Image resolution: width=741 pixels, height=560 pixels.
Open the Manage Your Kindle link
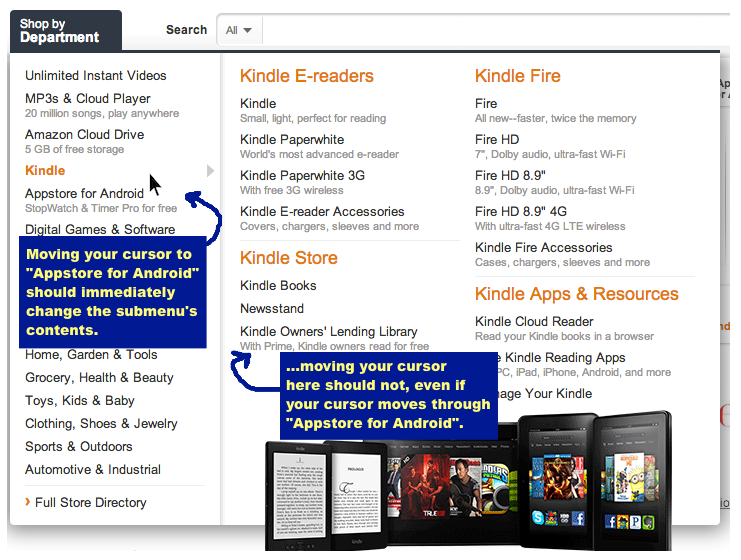546,394
